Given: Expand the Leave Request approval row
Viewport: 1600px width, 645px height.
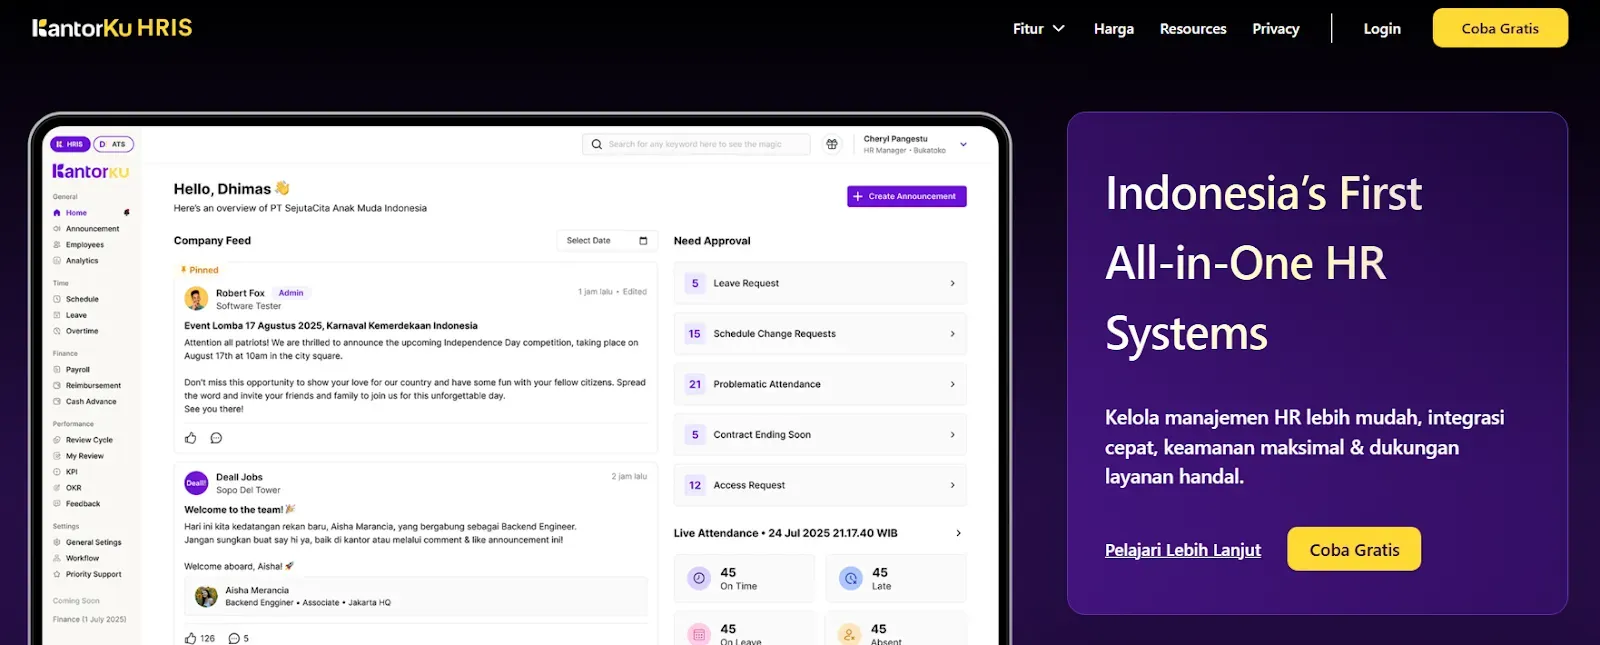Looking at the screenshot, I should 820,283.
